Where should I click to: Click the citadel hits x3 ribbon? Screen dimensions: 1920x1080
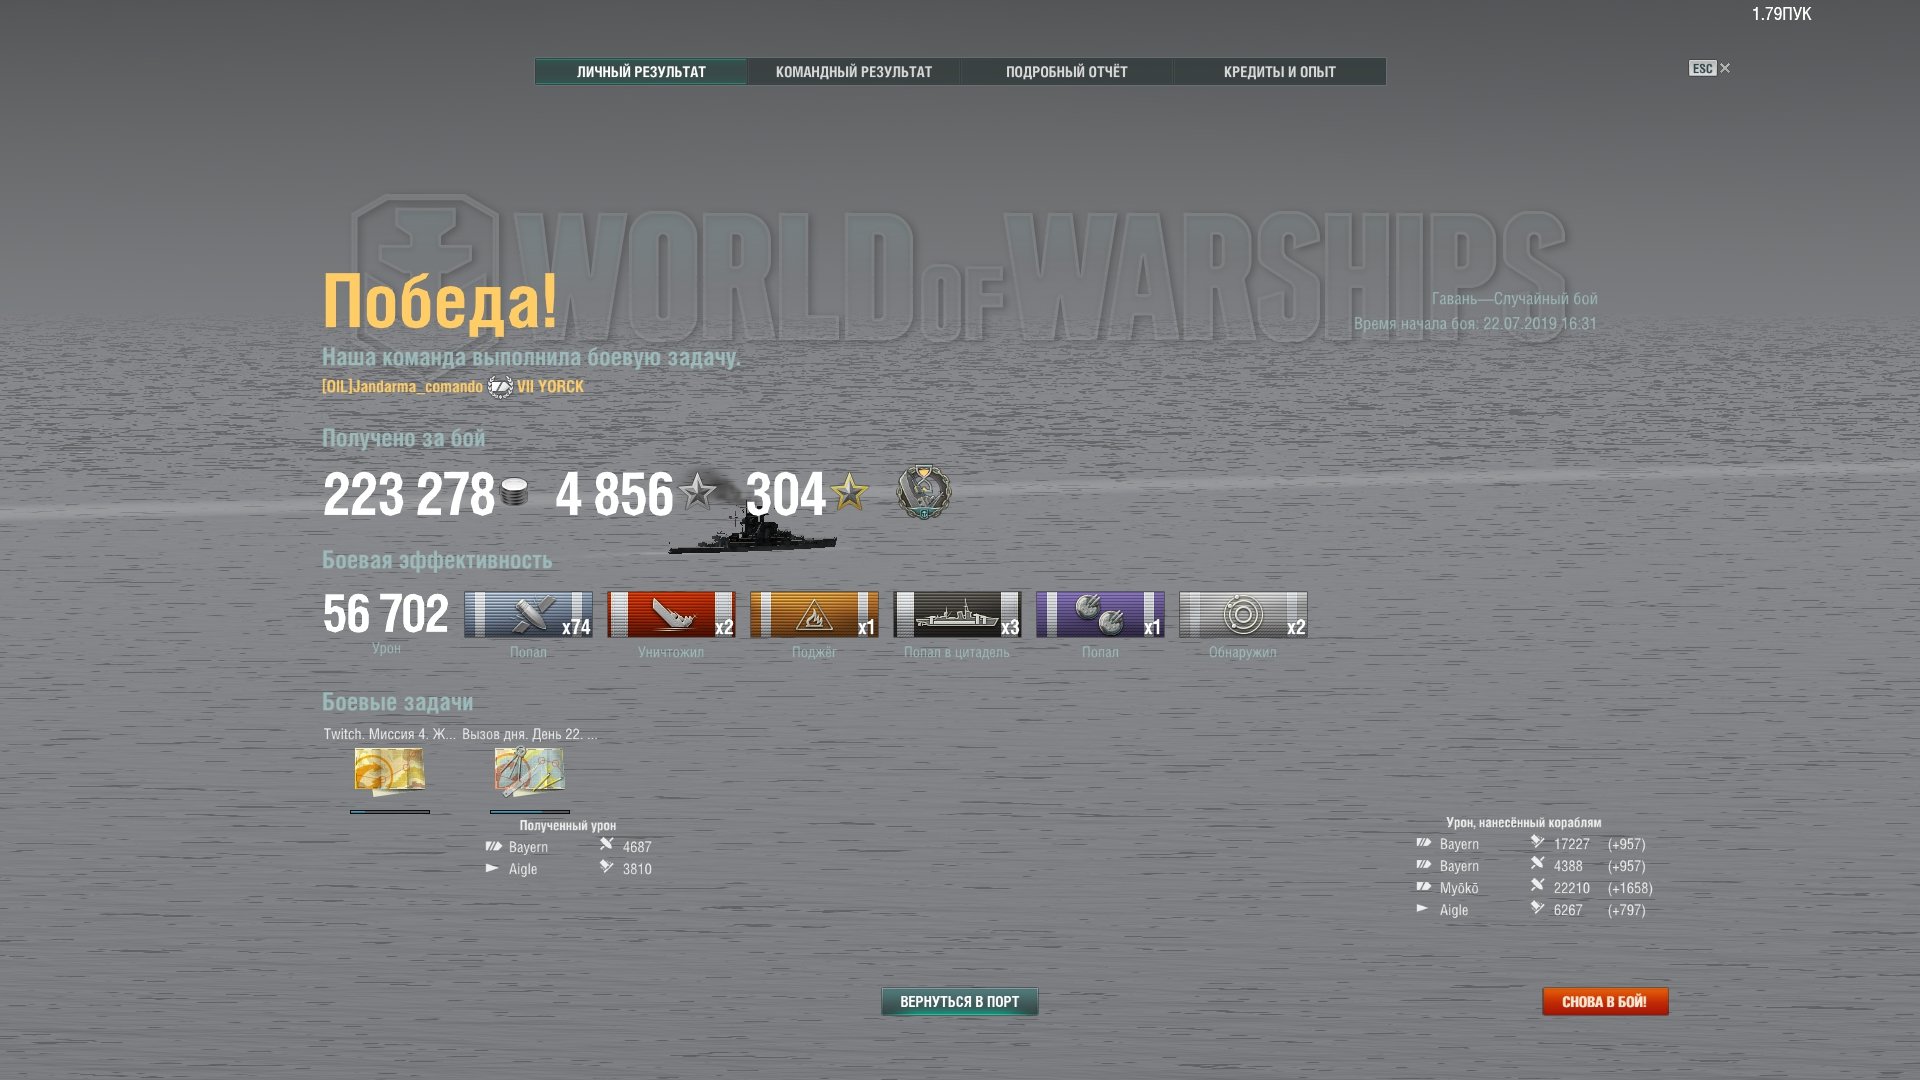point(957,614)
